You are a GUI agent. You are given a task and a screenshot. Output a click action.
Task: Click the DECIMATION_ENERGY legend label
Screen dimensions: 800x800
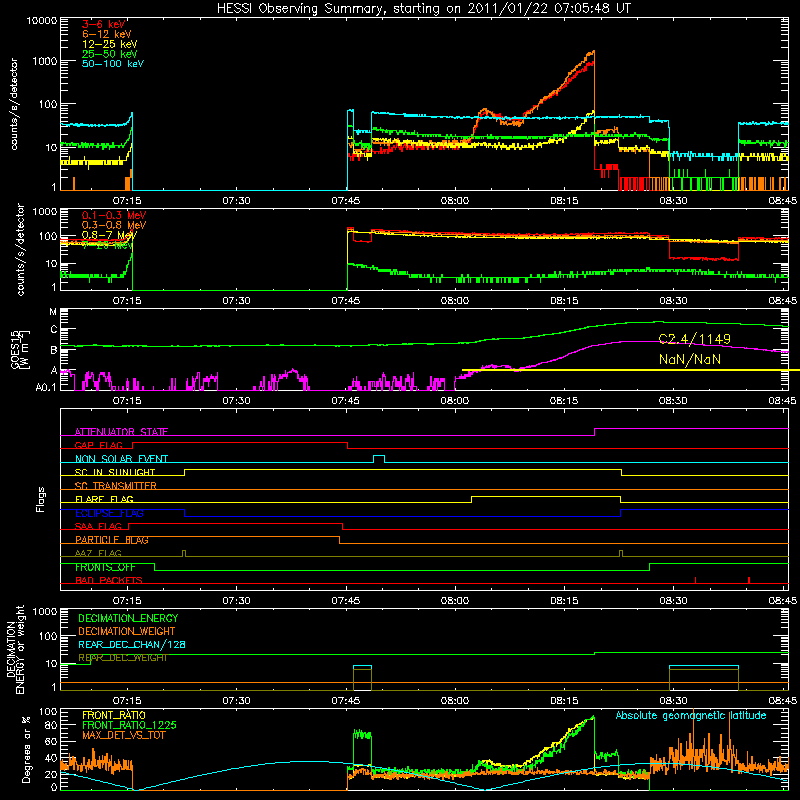pyautogui.click(x=128, y=618)
